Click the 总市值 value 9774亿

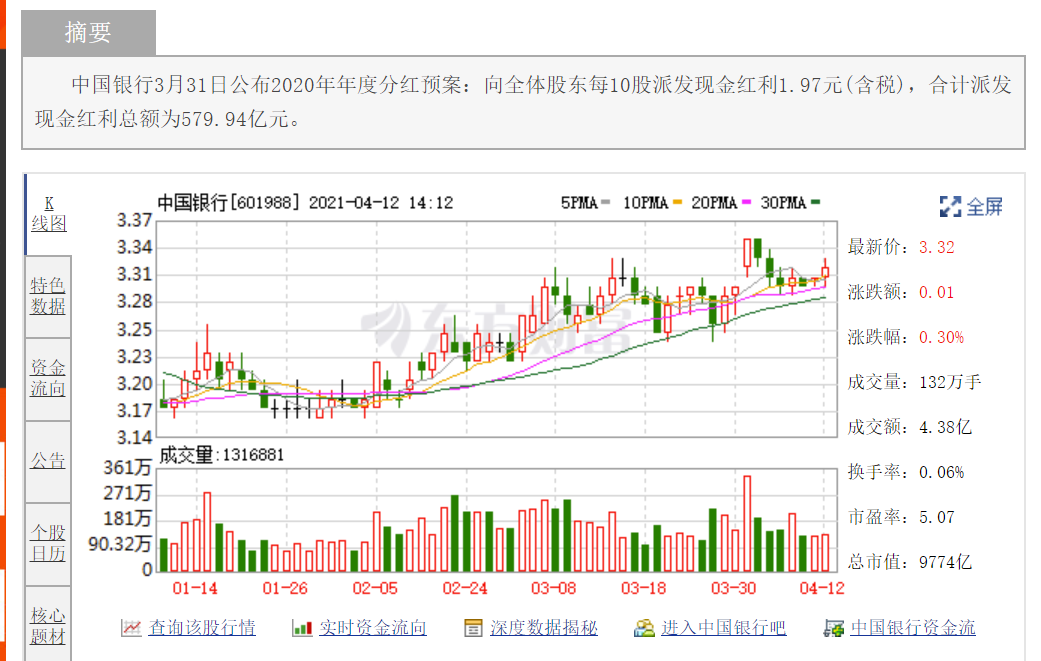point(945,563)
